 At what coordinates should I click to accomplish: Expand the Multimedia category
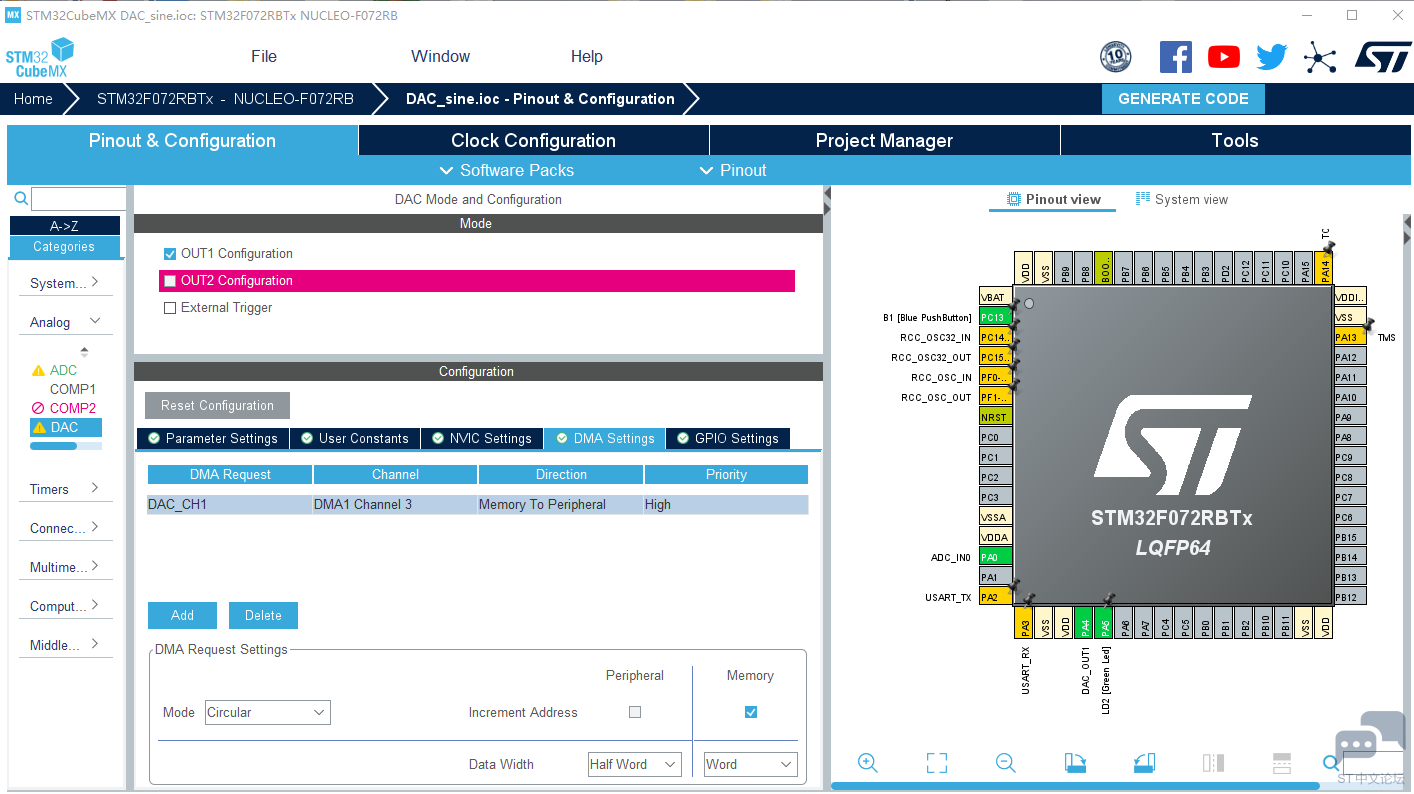click(65, 567)
